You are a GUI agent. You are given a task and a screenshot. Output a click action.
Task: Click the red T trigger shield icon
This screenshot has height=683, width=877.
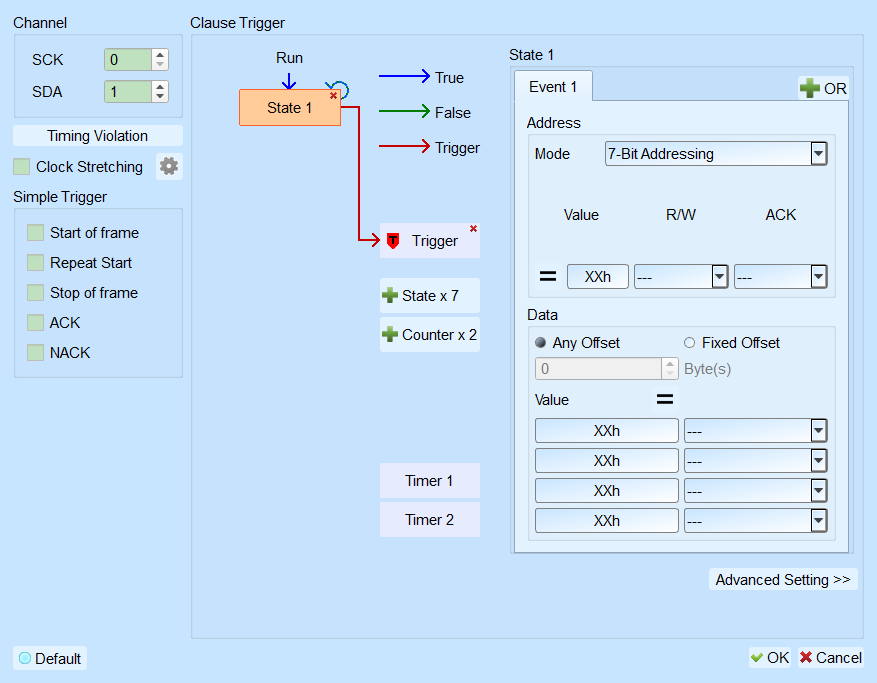(x=393, y=241)
